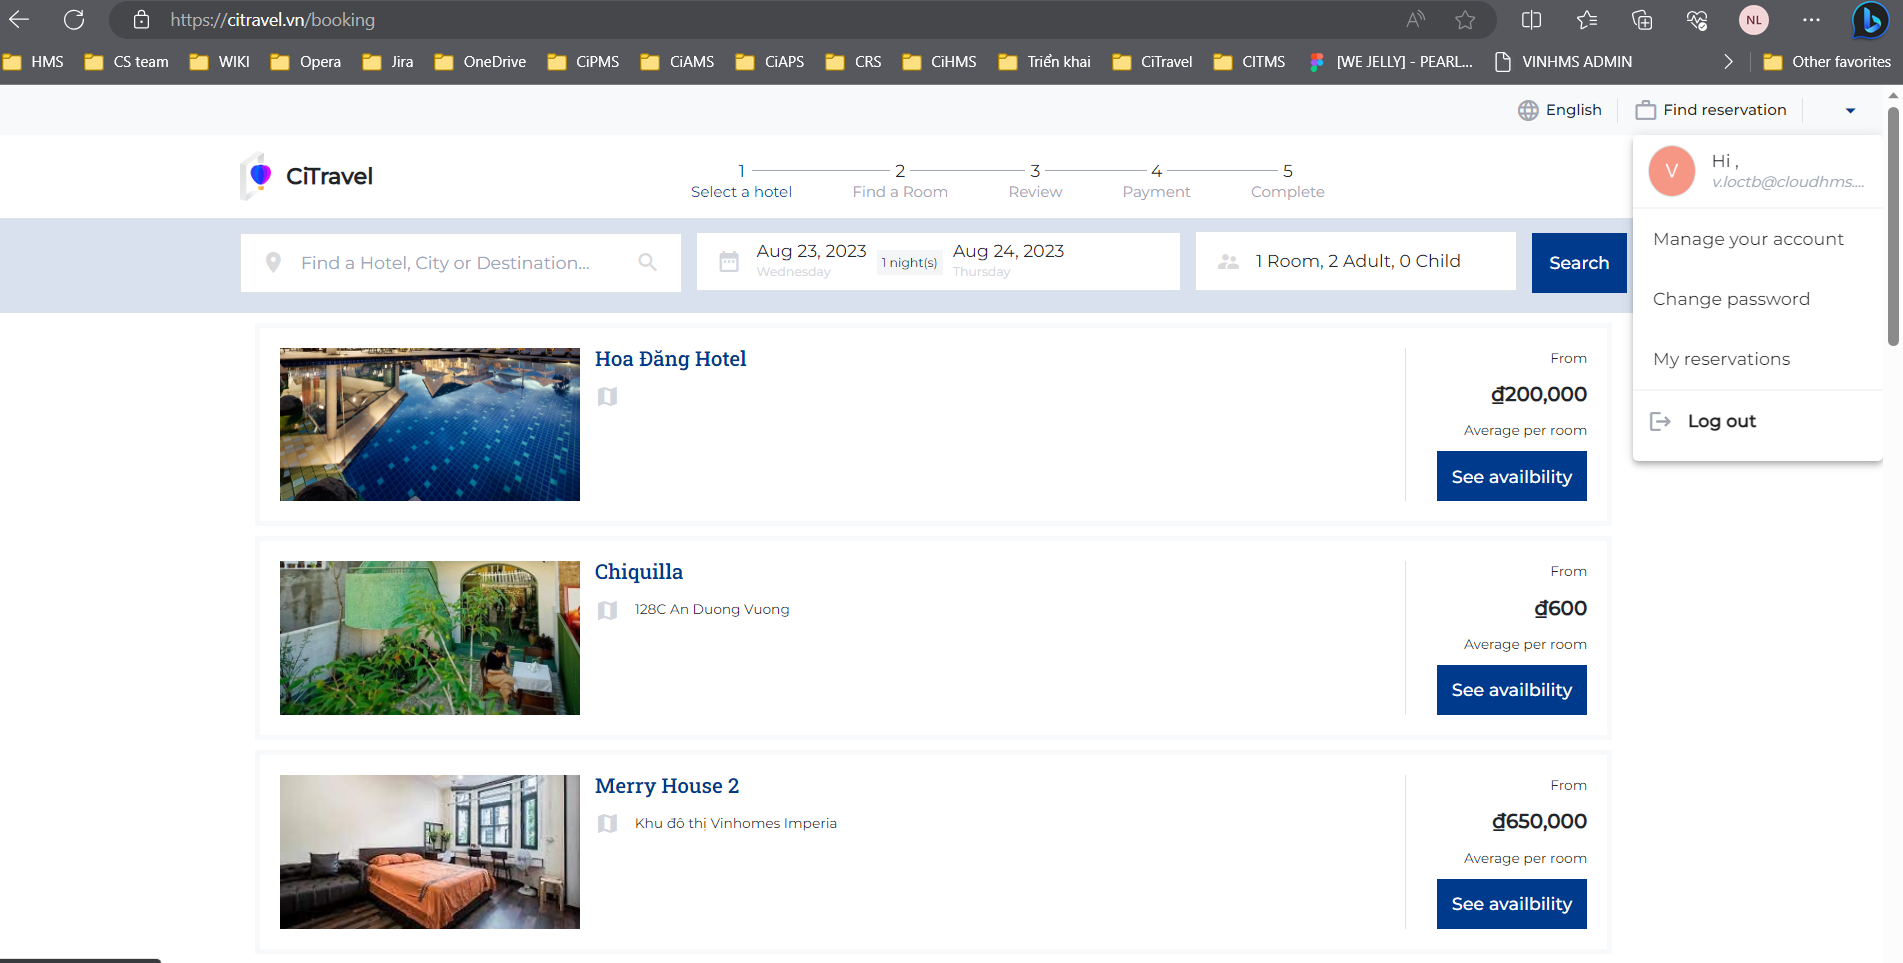Image resolution: width=1903 pixels, height=963 pixels.
Task: Click the CiTravel logo
Action: 307,176
